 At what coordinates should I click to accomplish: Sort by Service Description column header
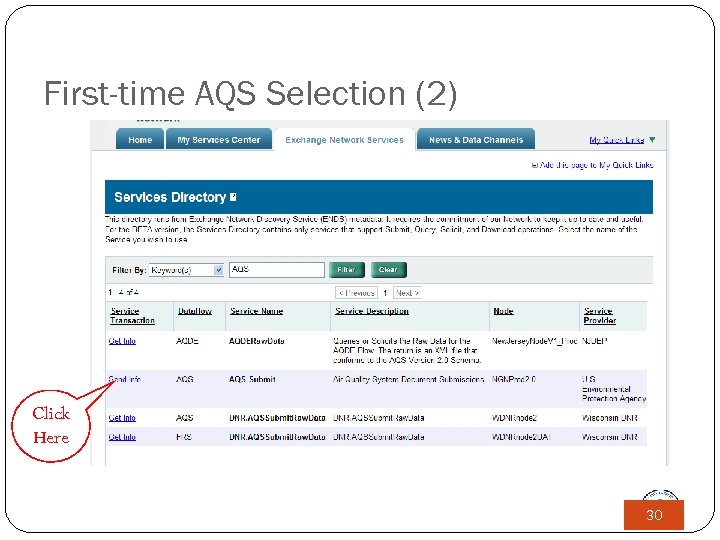[371, 311]
